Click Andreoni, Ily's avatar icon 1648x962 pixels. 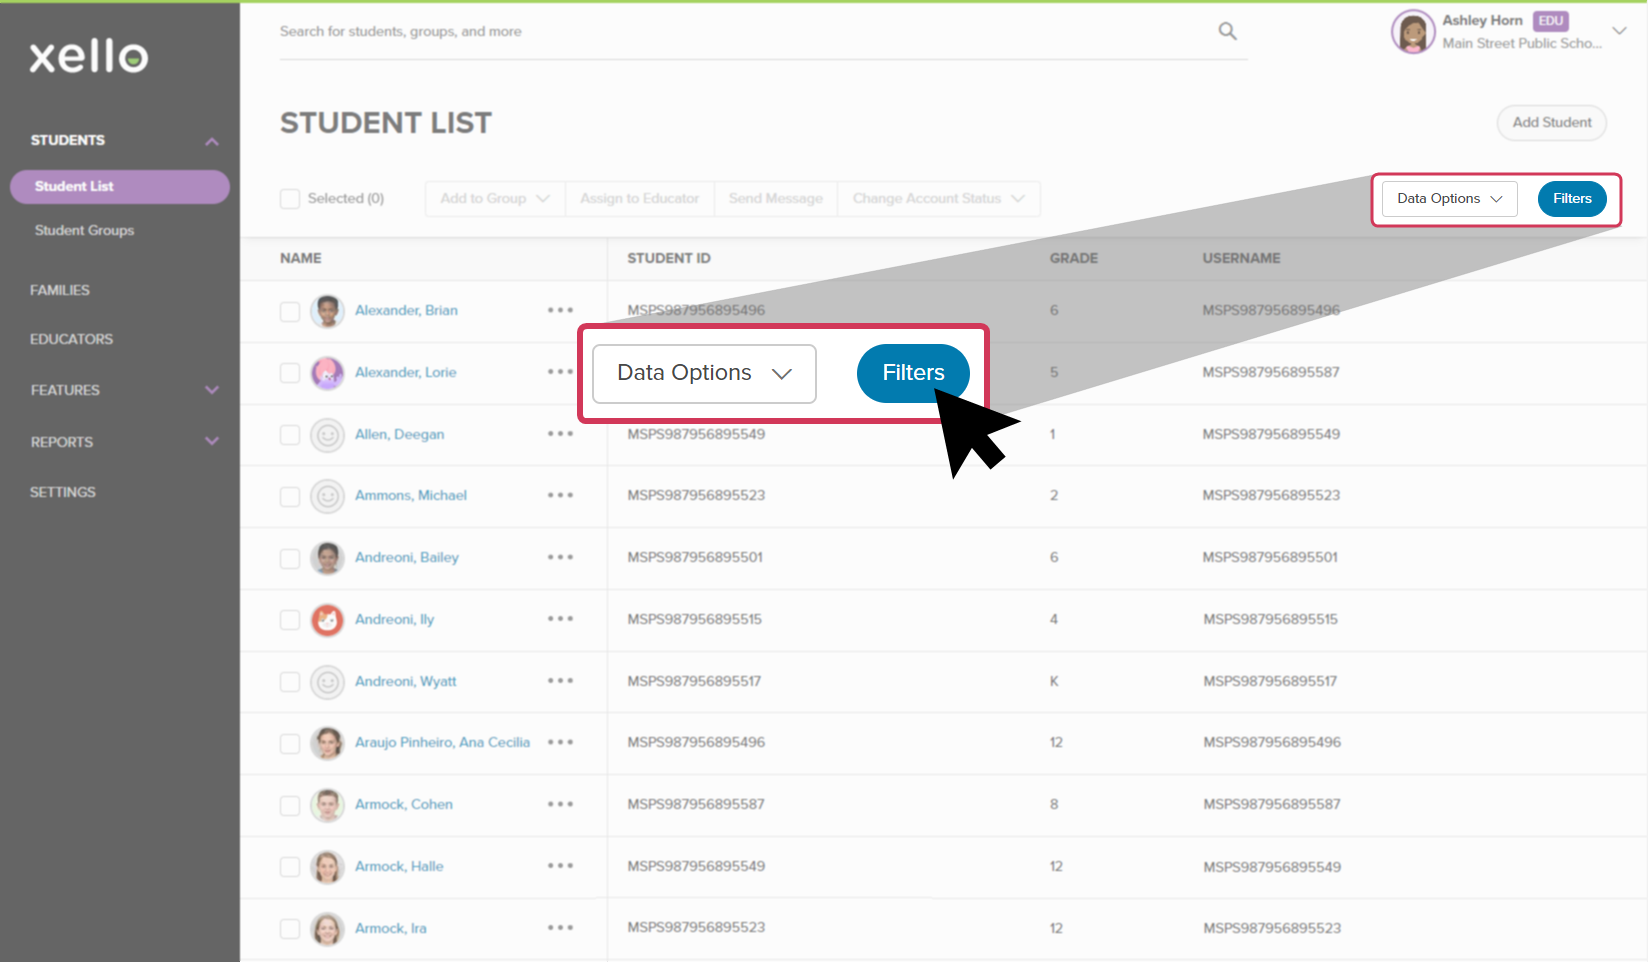point(327,620)
